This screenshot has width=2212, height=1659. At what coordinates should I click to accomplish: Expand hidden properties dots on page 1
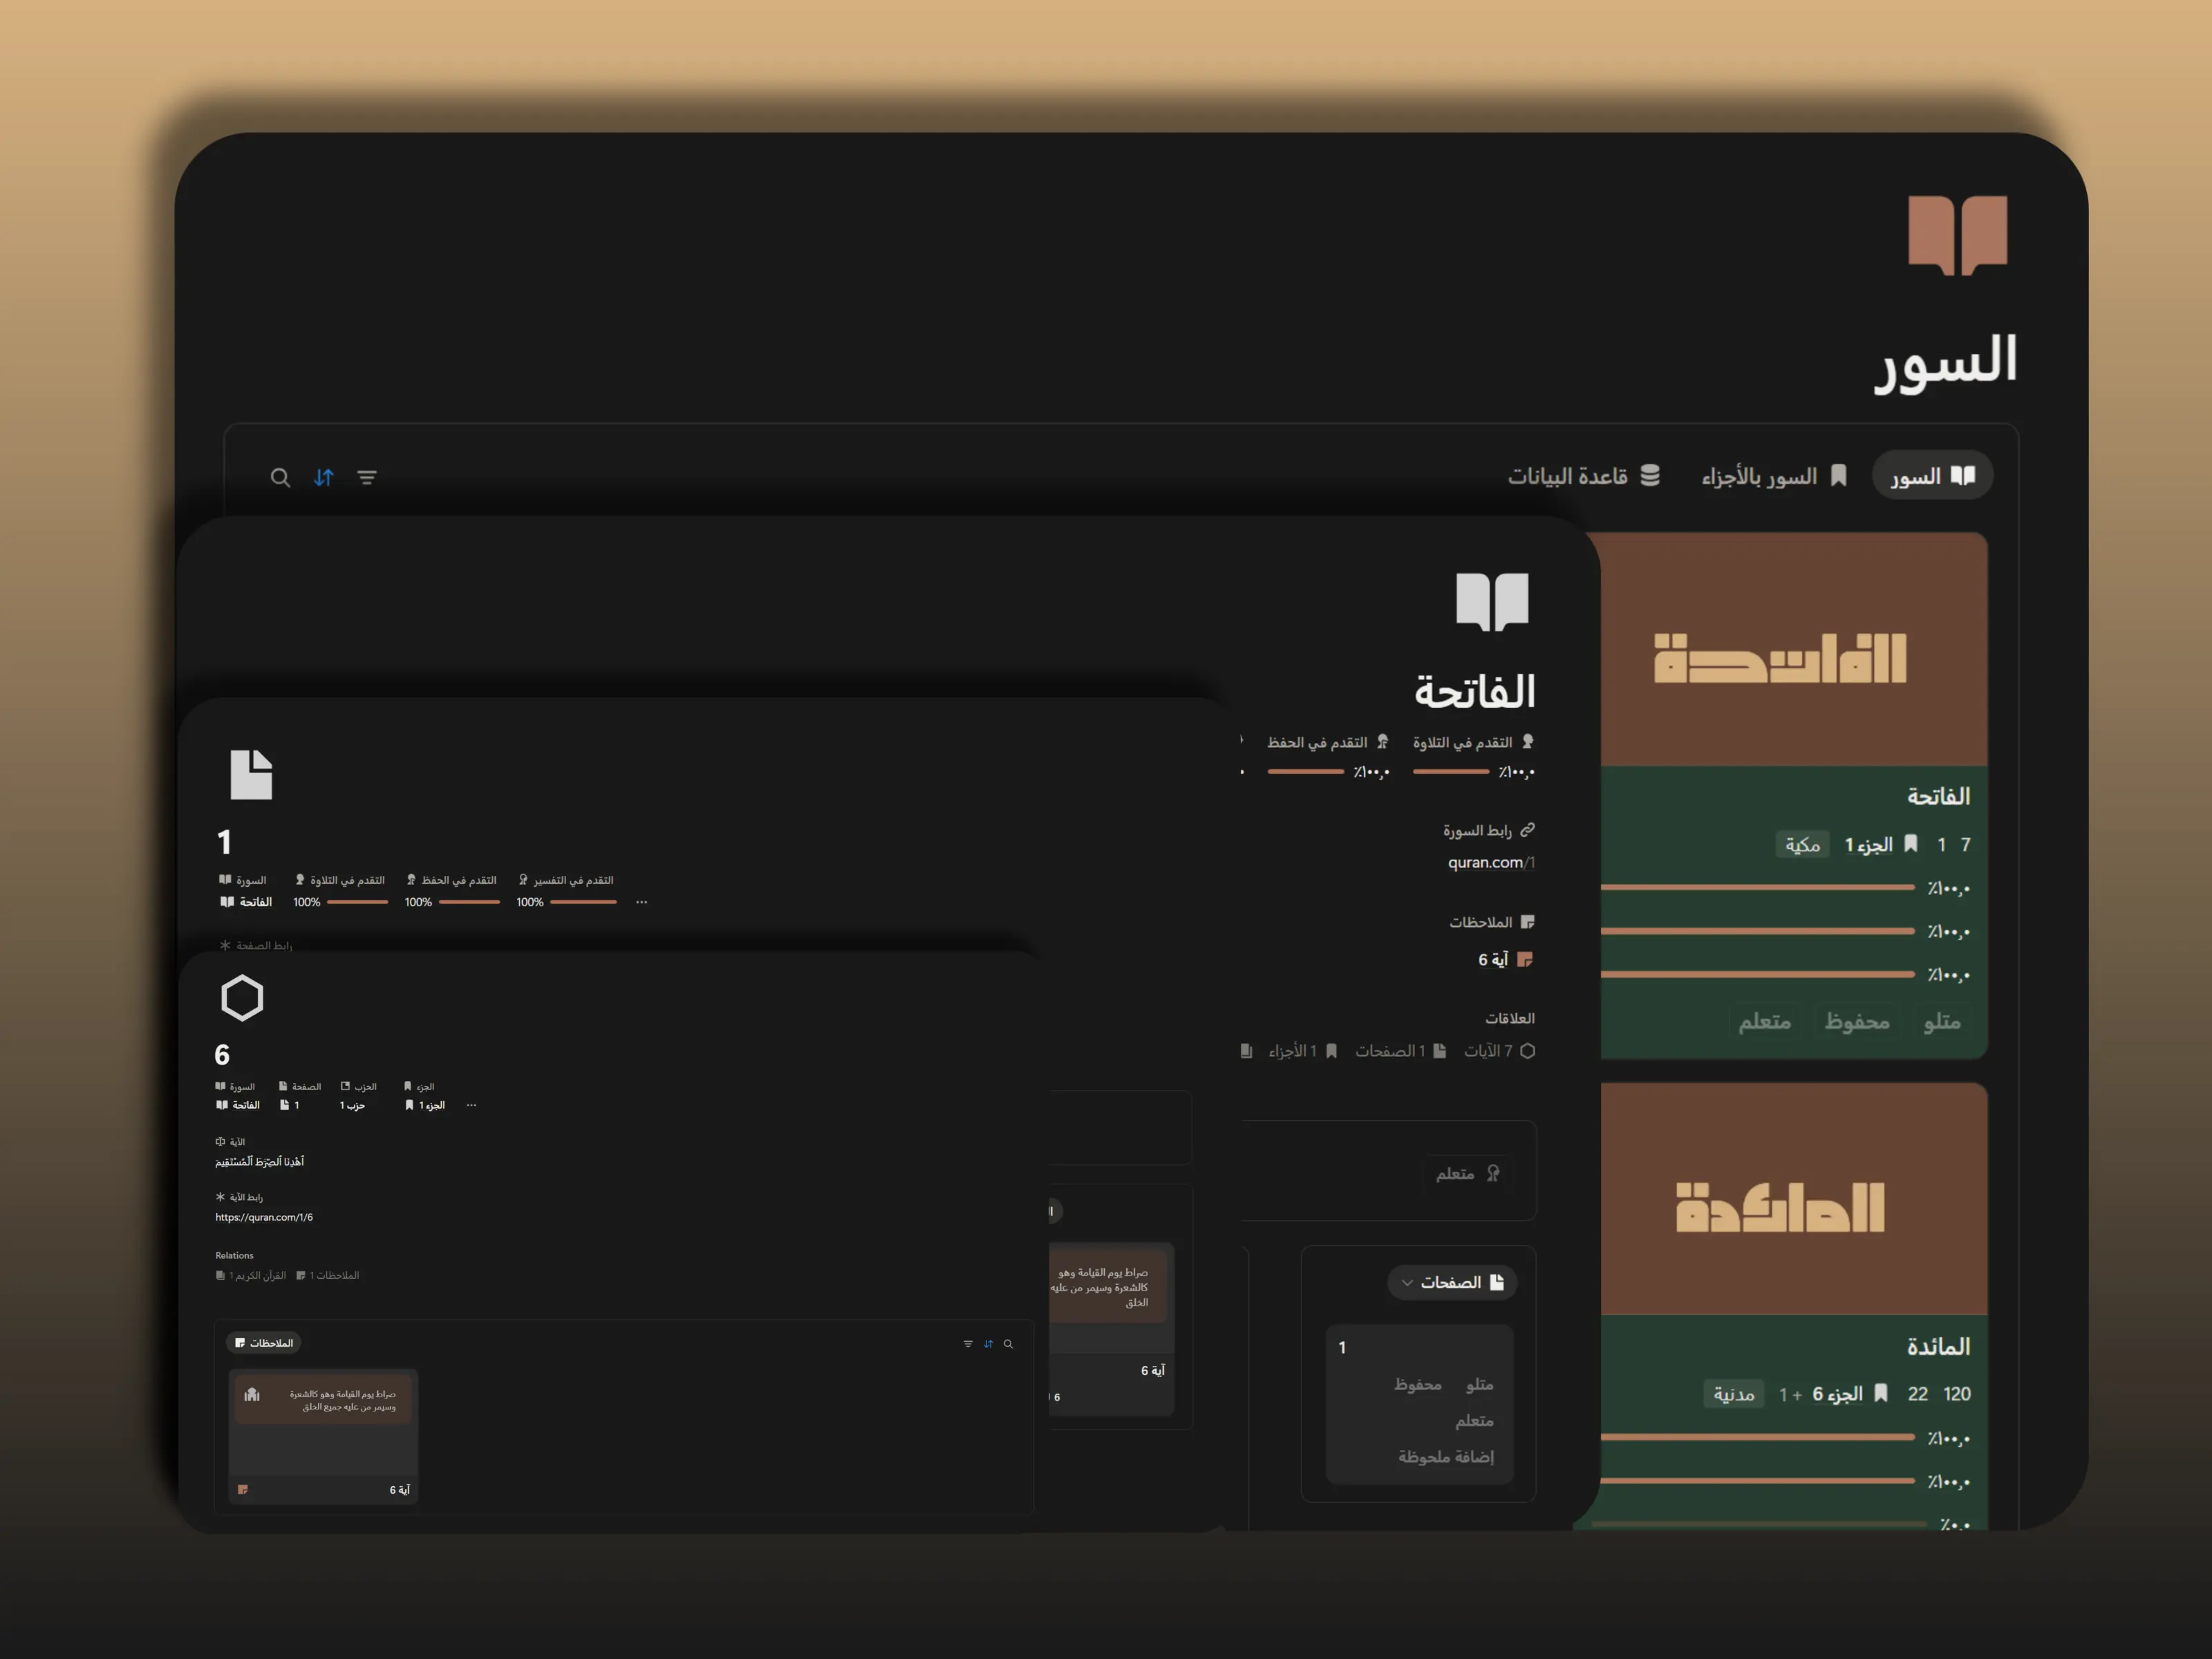tap(642, 902)
